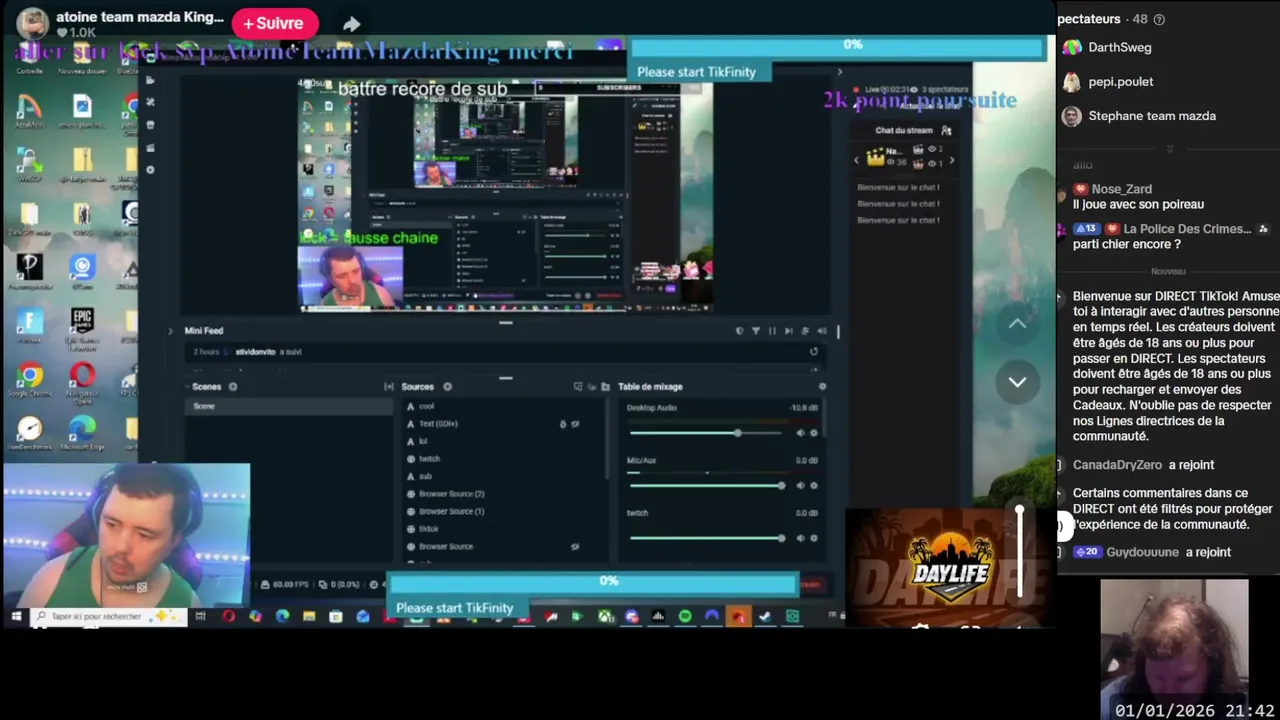Open the spectators help question-mark icon
The height and width of the screenshot is (720, 1280).
pyautogui.click(x=1159, y=19)
